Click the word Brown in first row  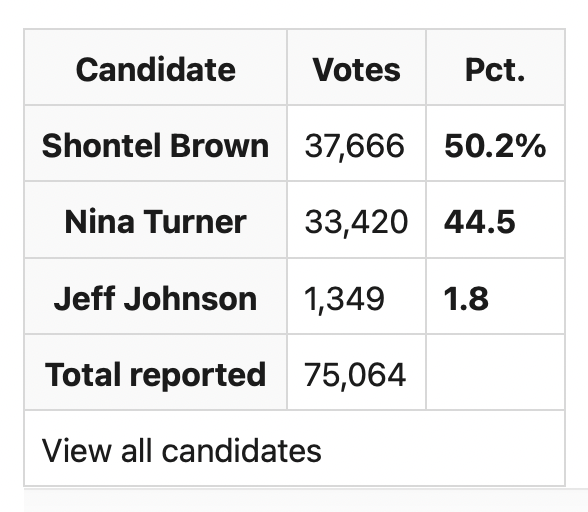(x=220, y=146)
